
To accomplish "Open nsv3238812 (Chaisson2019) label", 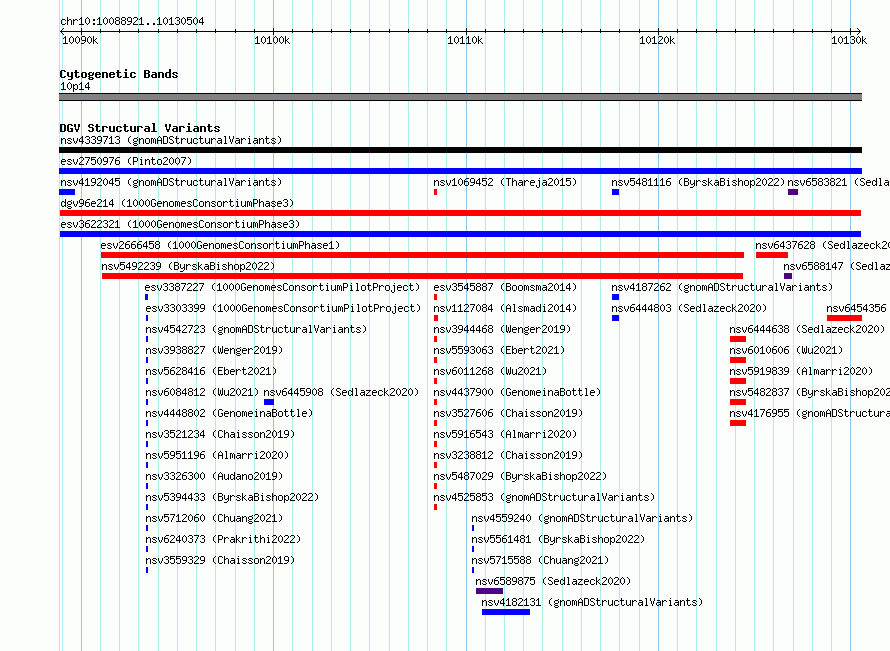I will pyautogui.click(x=508, y=455).
